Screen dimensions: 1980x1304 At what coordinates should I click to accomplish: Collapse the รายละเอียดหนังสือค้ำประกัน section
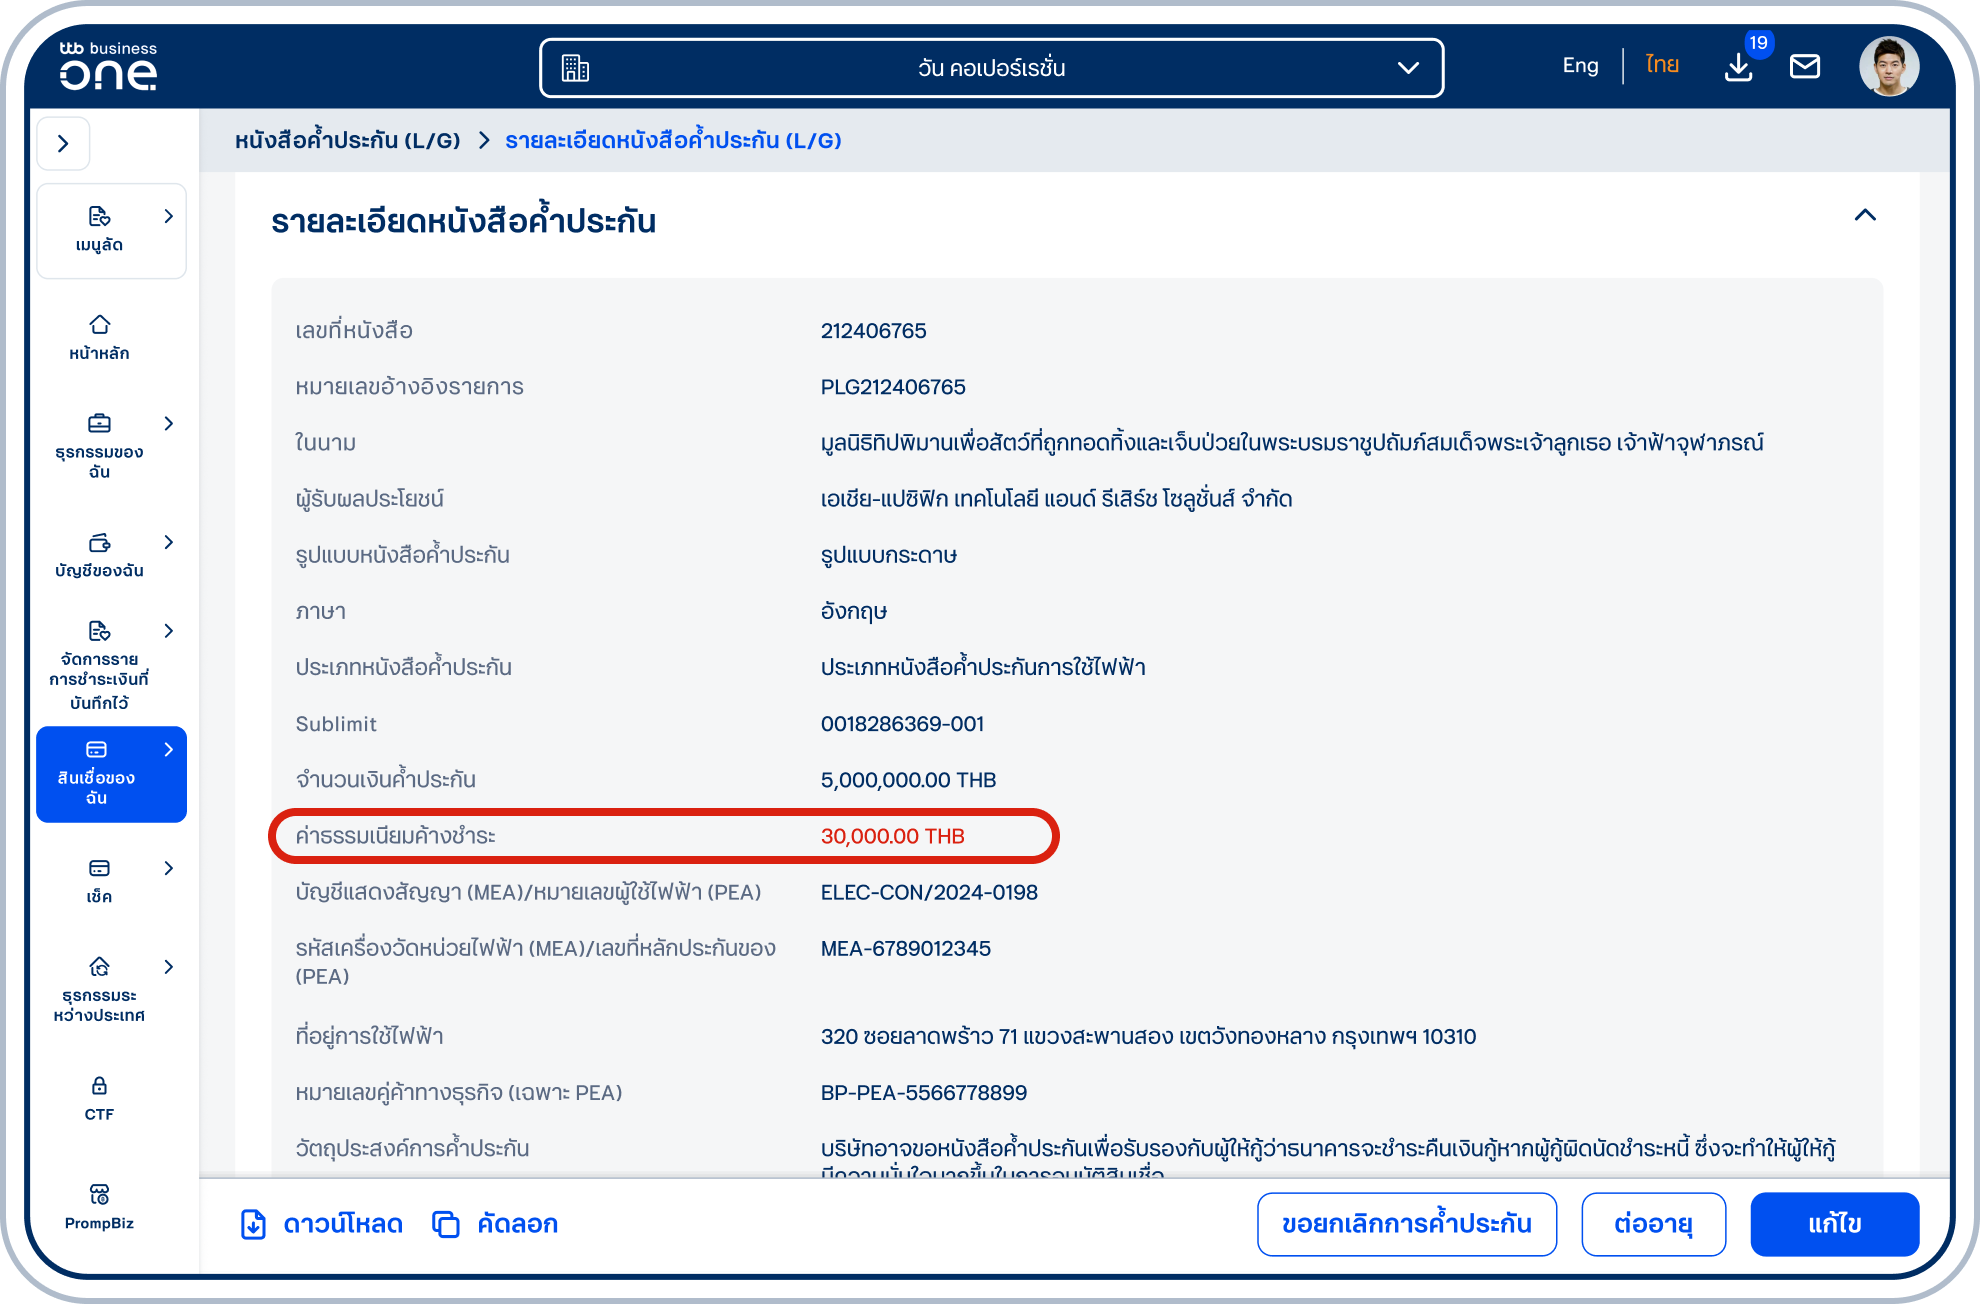[1865, 216]
